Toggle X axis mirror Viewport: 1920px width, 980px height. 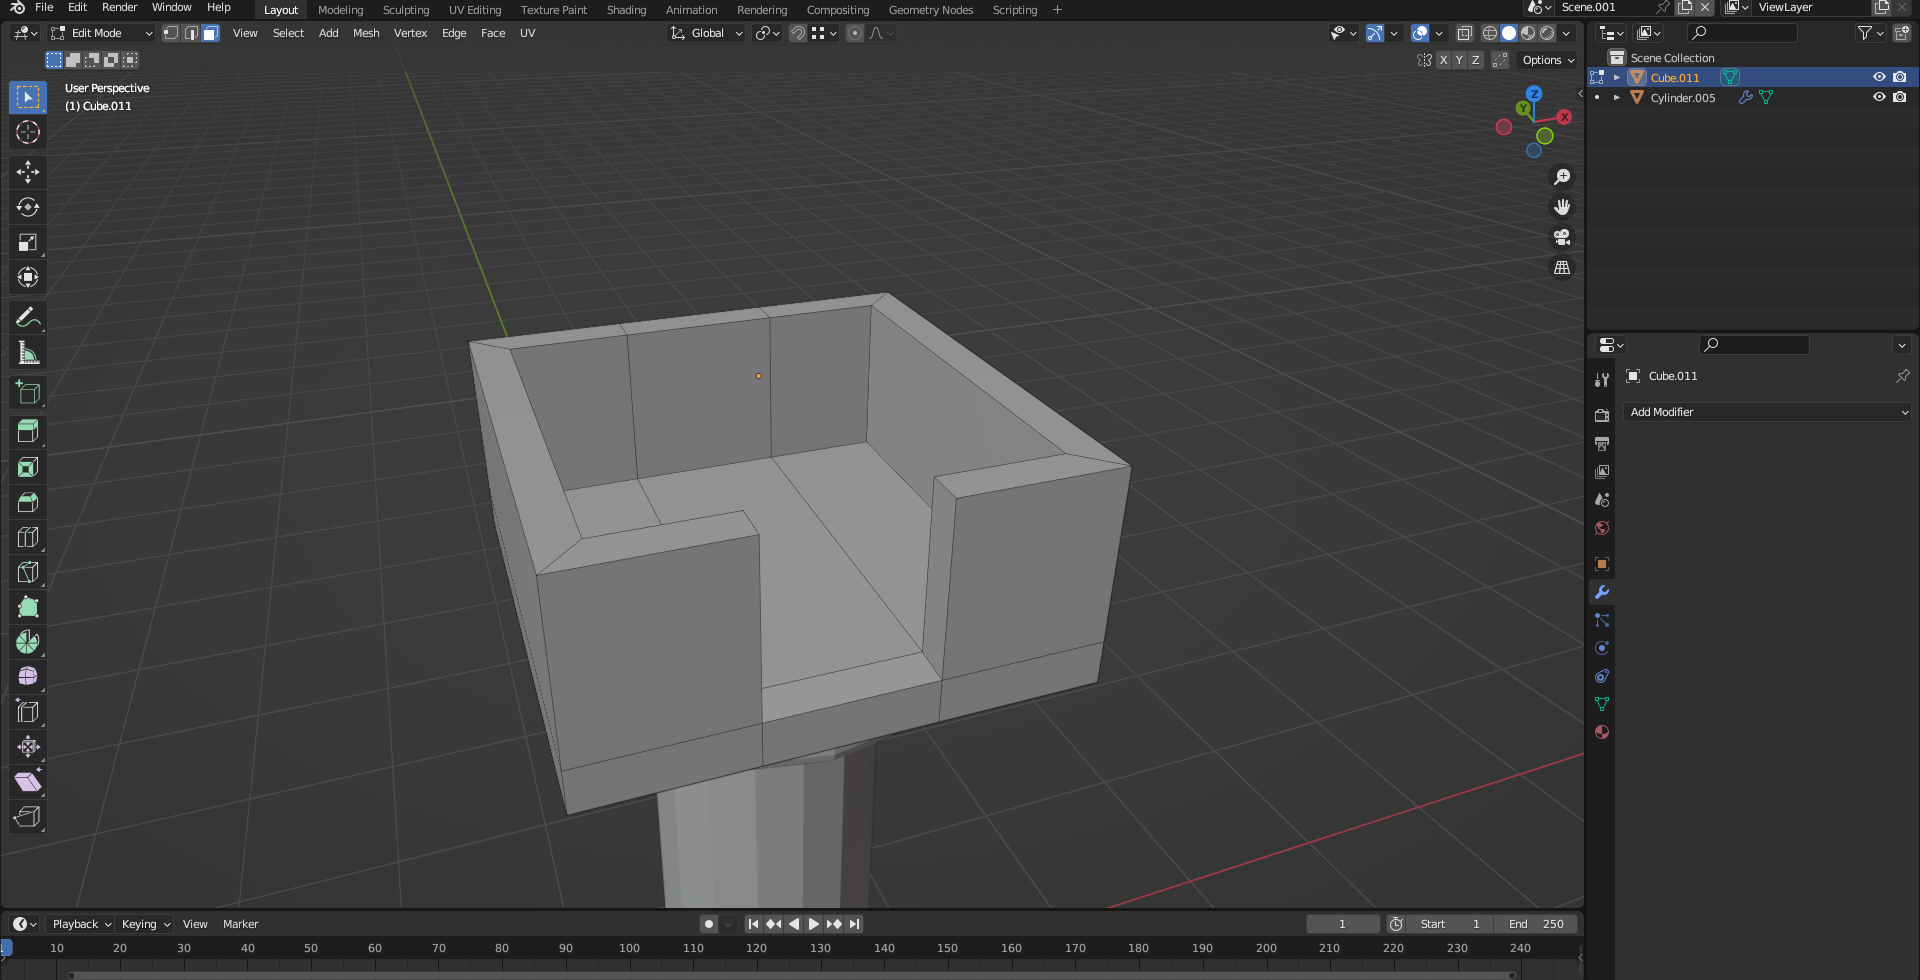coord(1443,60)
